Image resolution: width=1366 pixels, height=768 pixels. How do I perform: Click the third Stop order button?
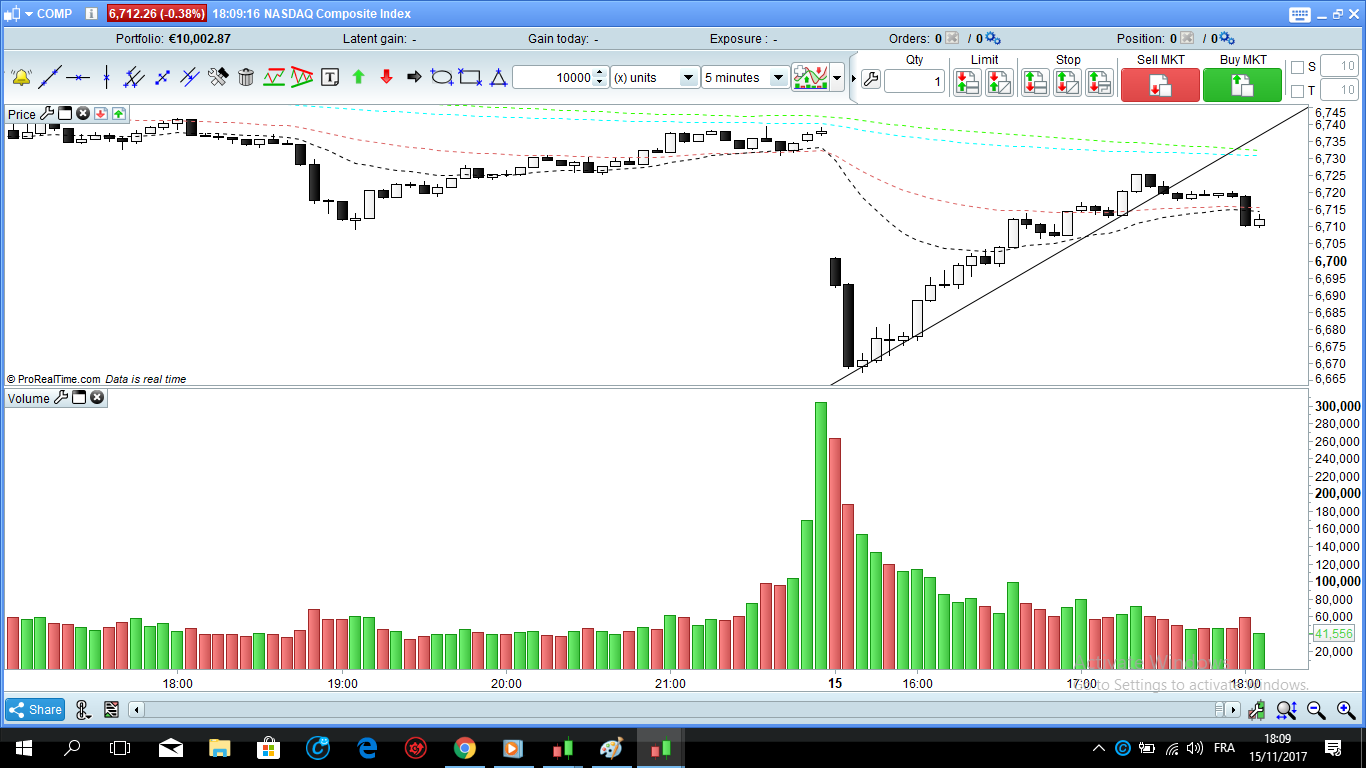click(x=1099, y=82)
